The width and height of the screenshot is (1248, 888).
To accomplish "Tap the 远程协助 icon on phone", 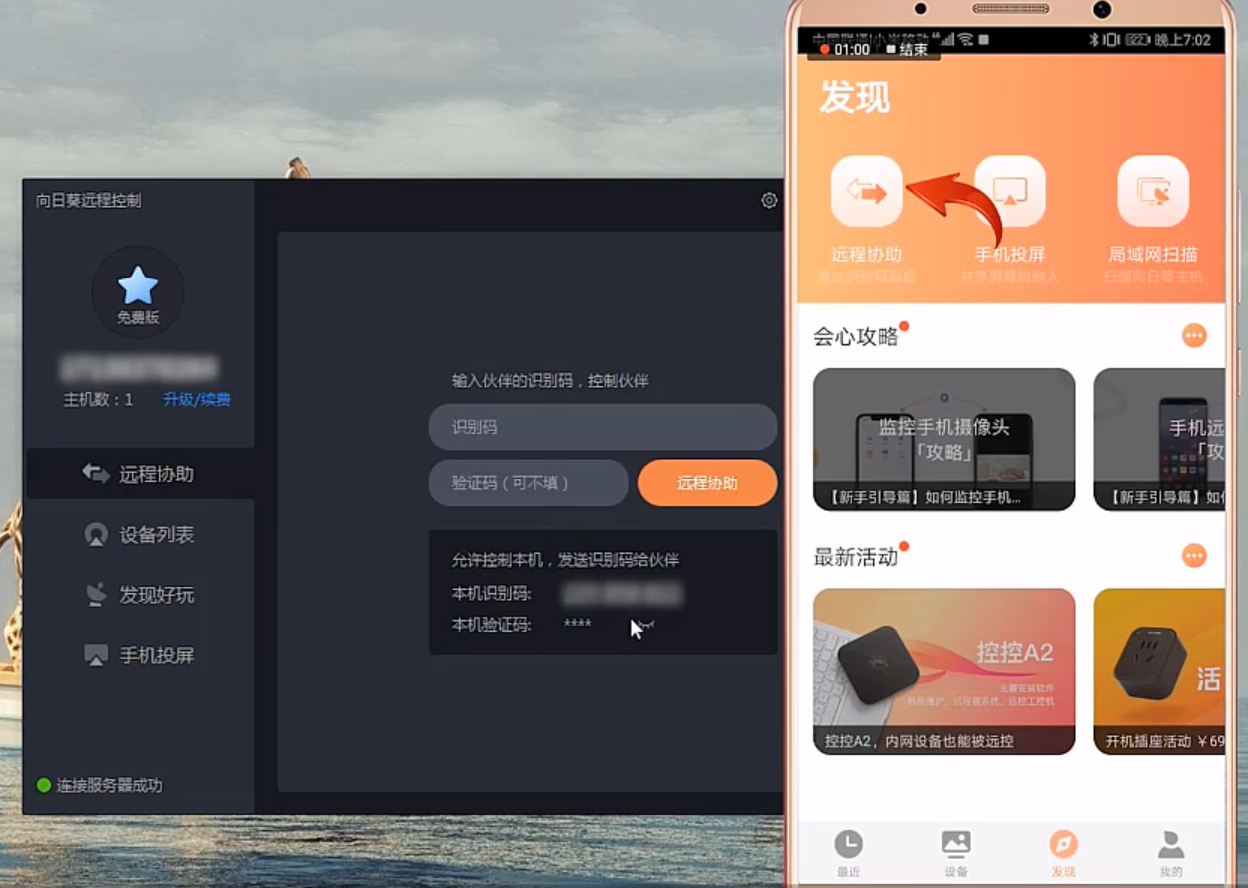I will [x=866, y=192].
